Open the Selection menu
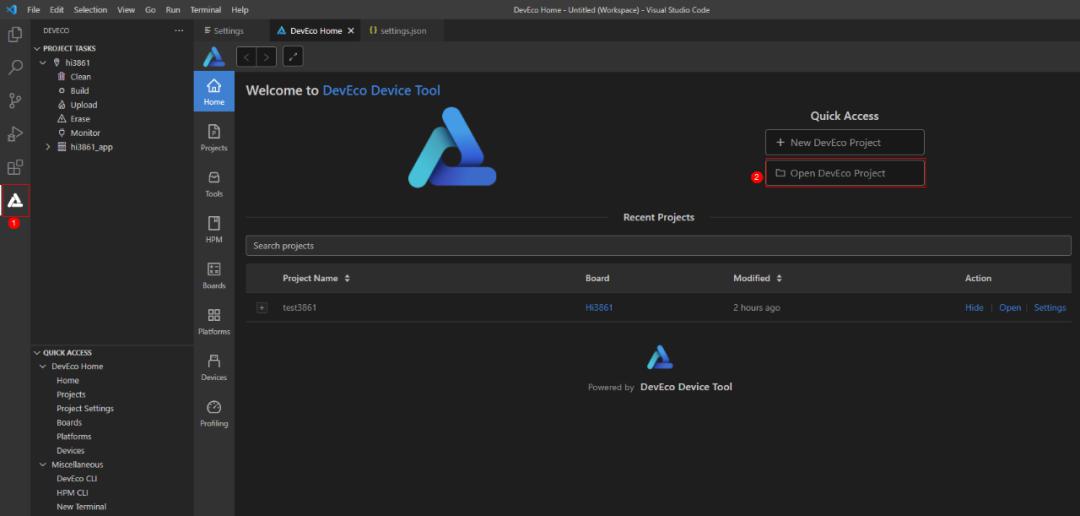This screenshot has width=1080, height=516. coord(91,10)
